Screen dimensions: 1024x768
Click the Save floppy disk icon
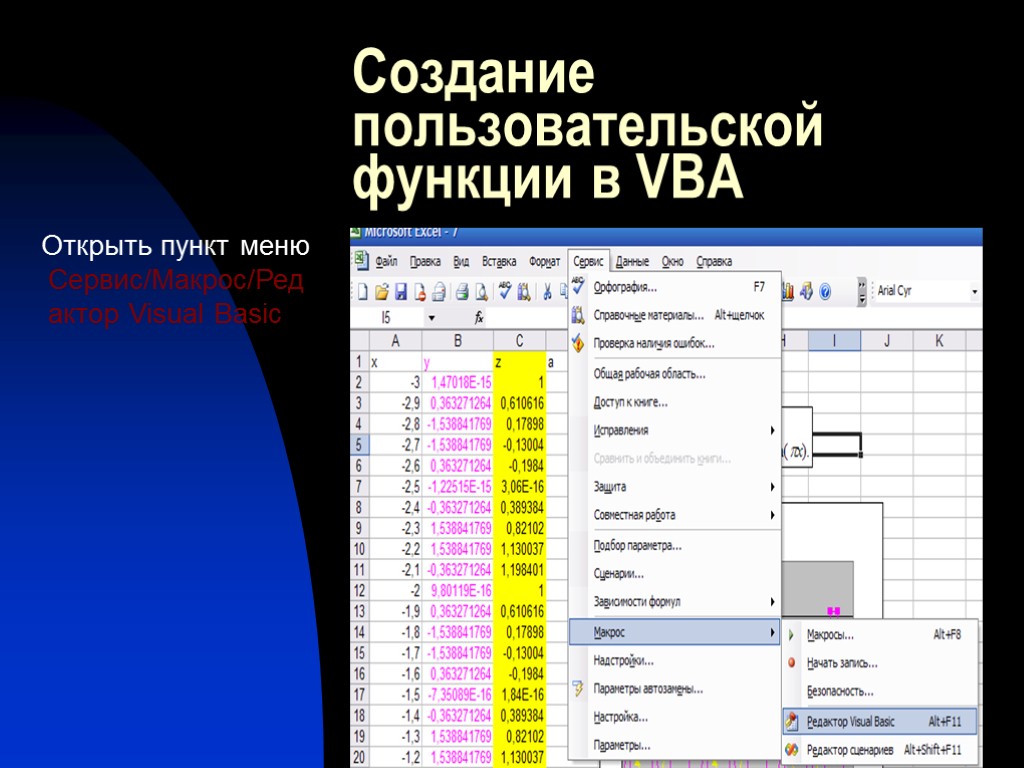(401, 291)
